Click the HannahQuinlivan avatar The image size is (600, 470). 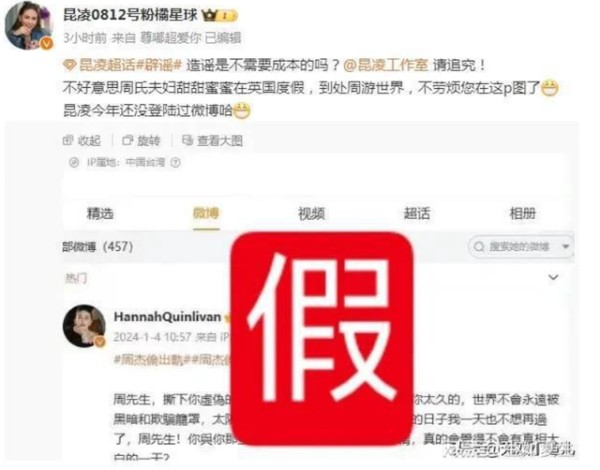tap(84, 326)
